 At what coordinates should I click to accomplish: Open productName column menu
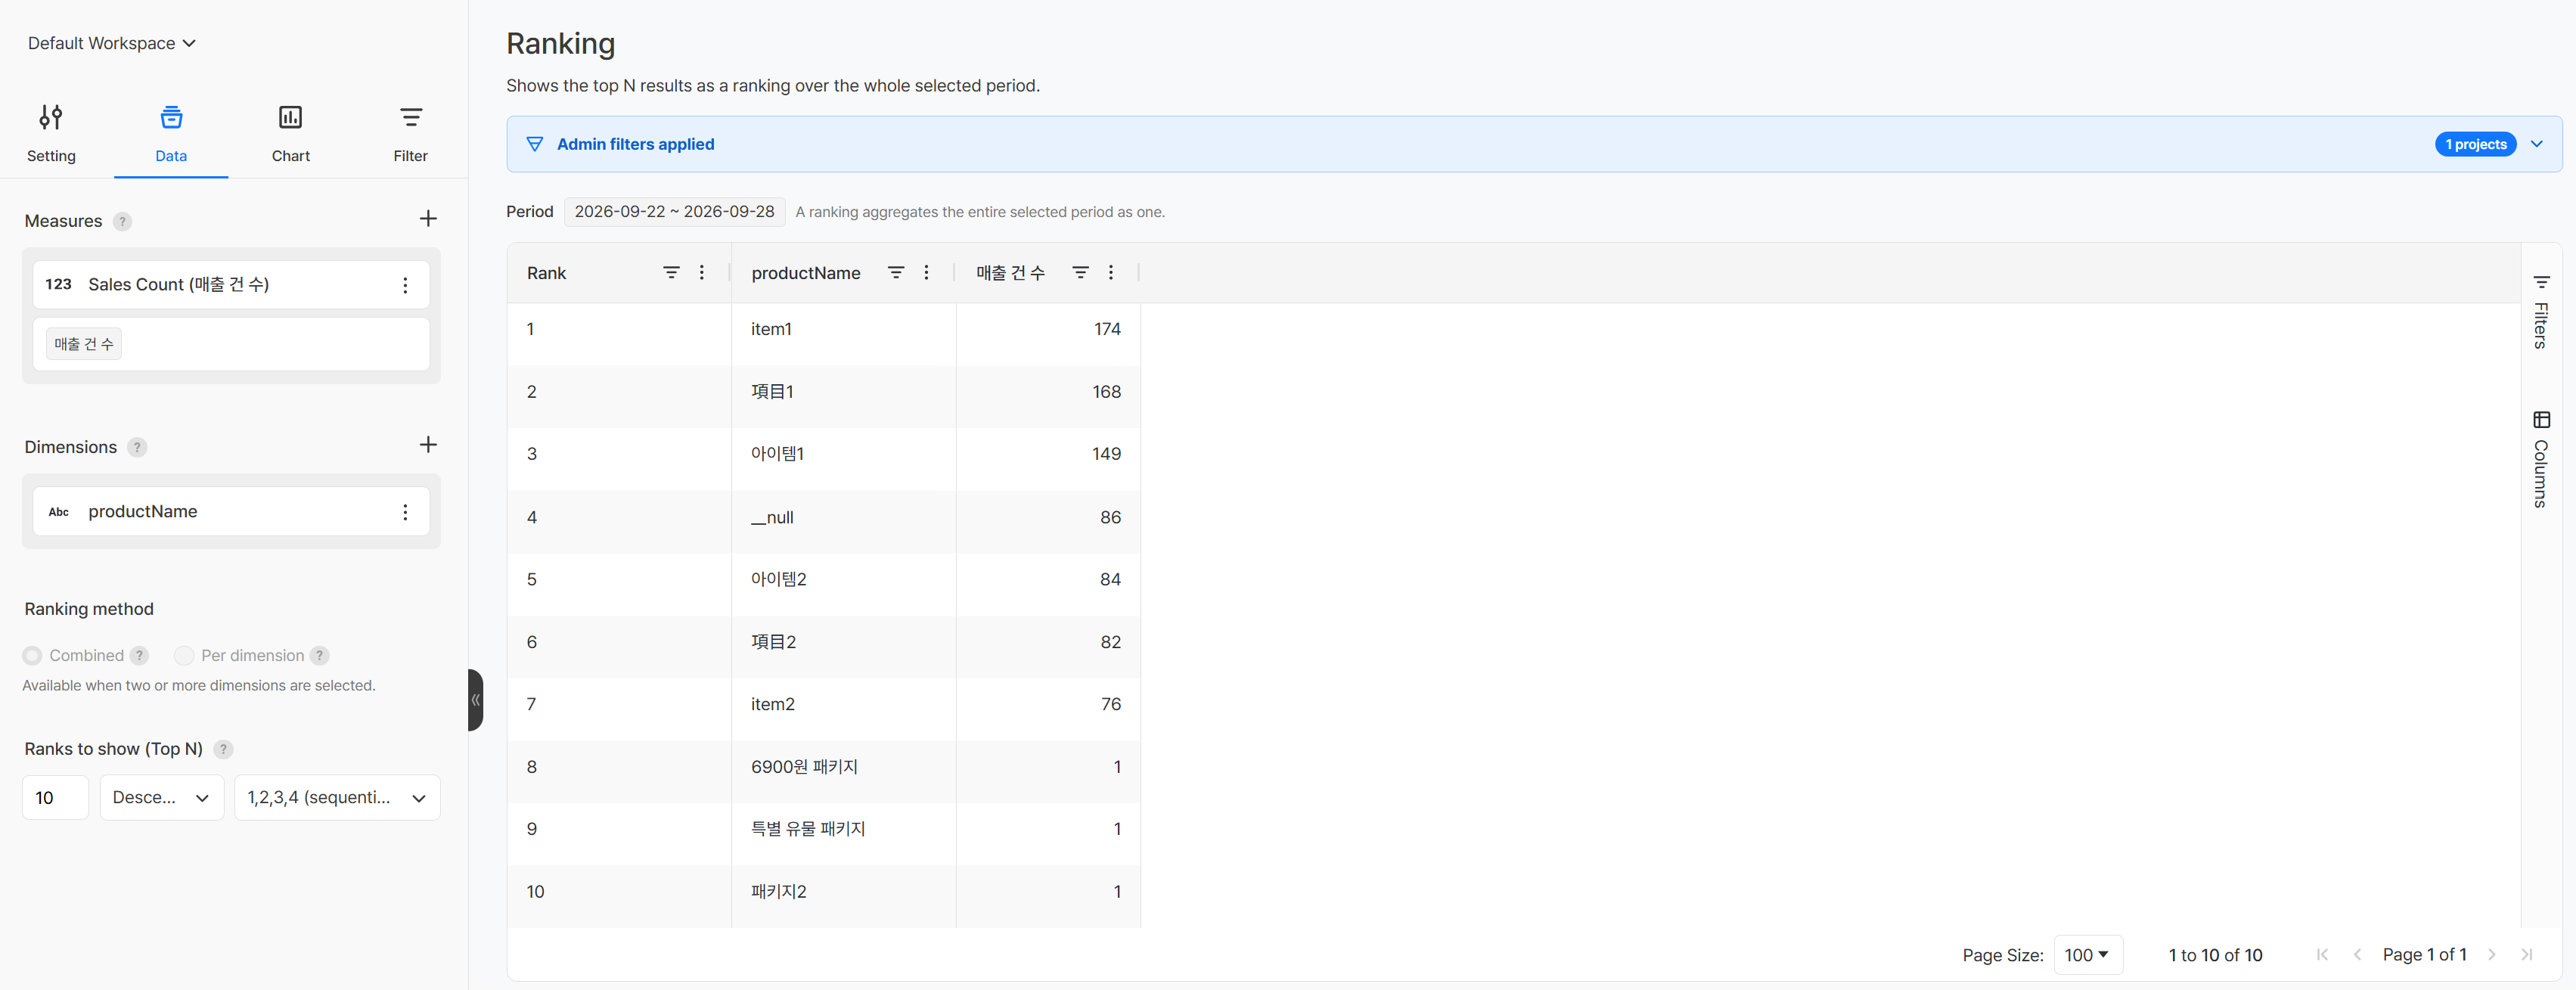click(x=926, y=272)
